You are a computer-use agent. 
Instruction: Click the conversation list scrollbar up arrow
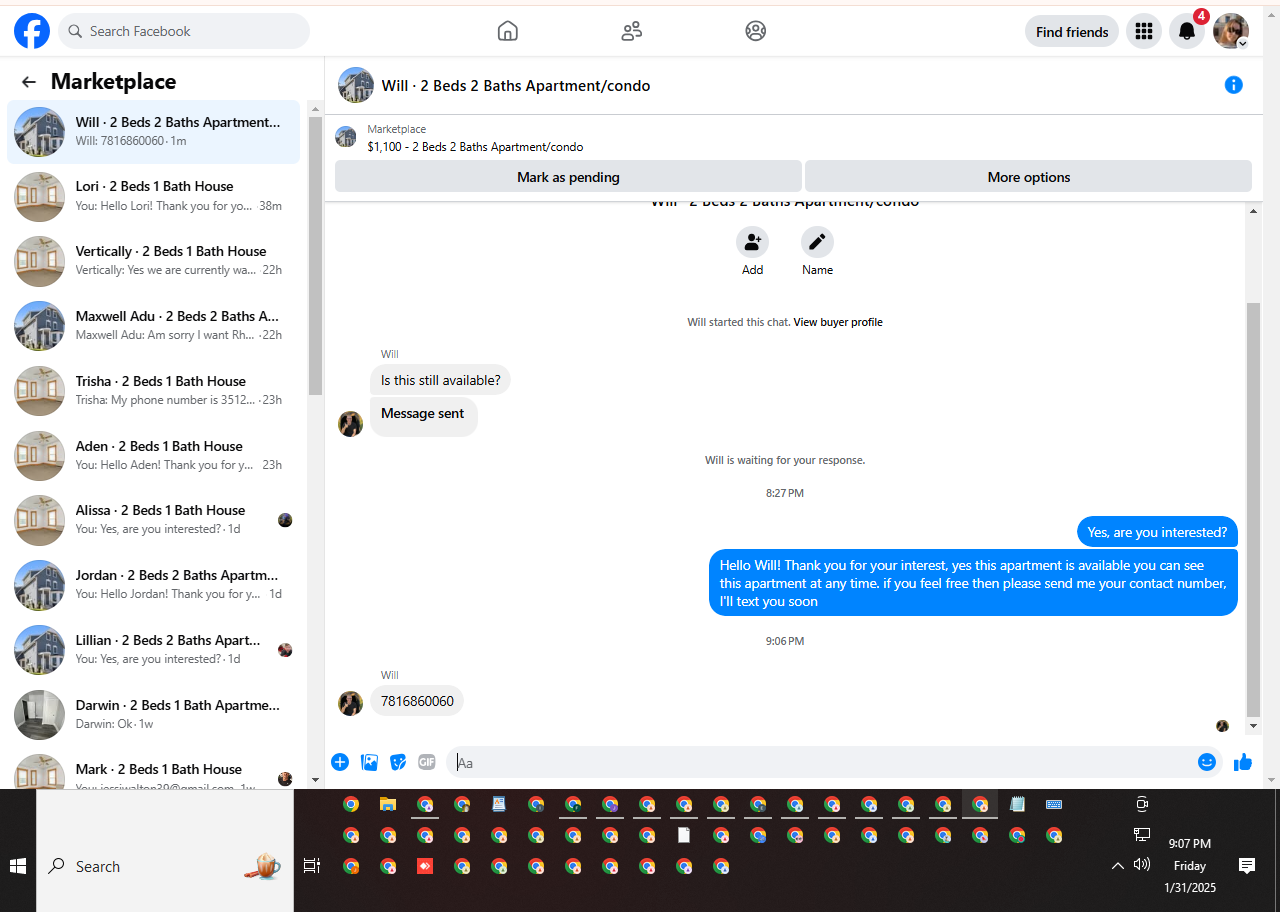click(315, 108)
